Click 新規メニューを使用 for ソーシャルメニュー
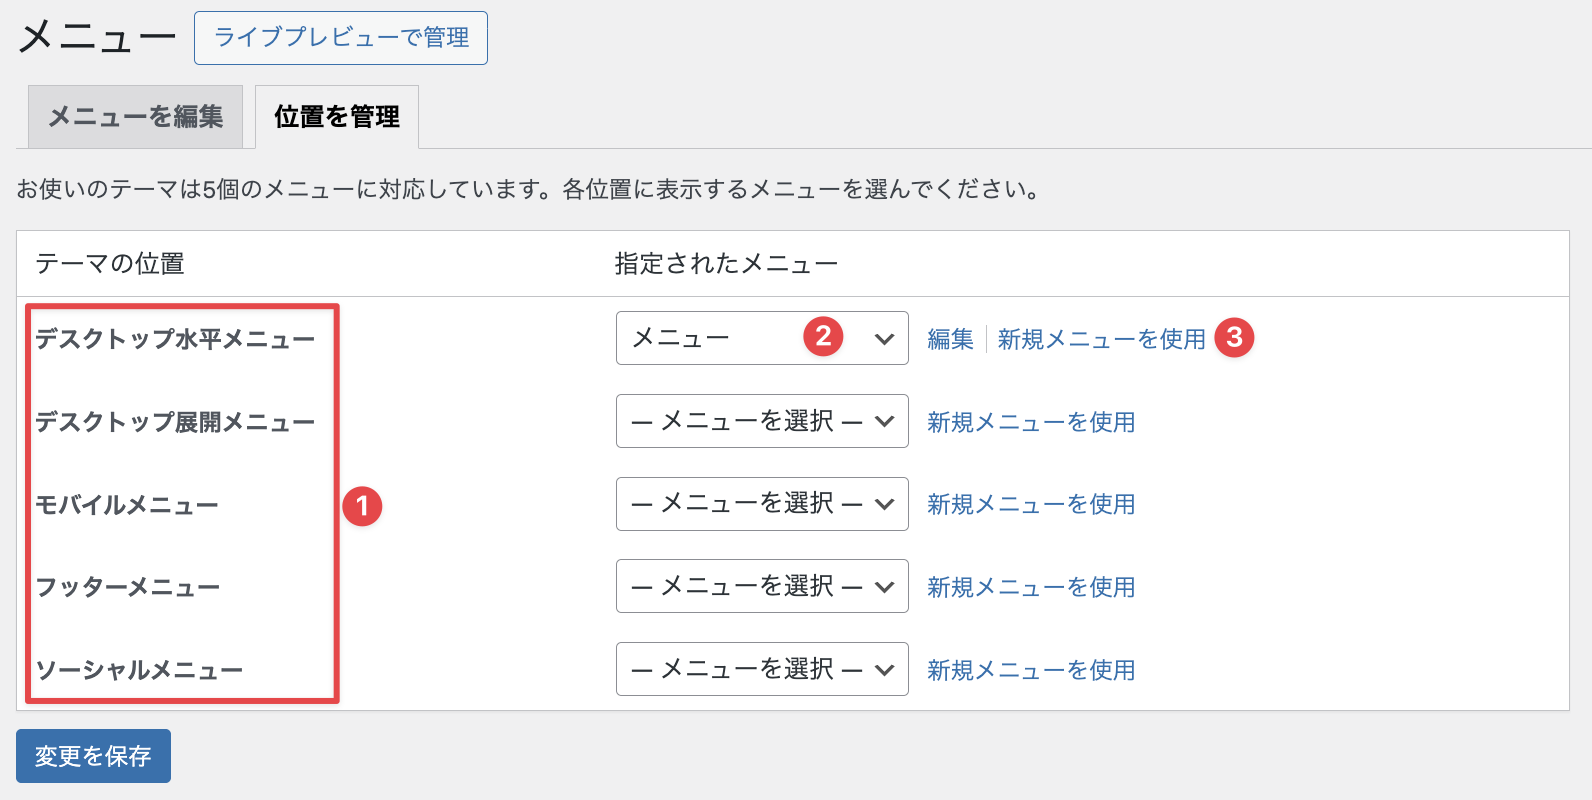1592x800 pixels. coord(1031,670)
